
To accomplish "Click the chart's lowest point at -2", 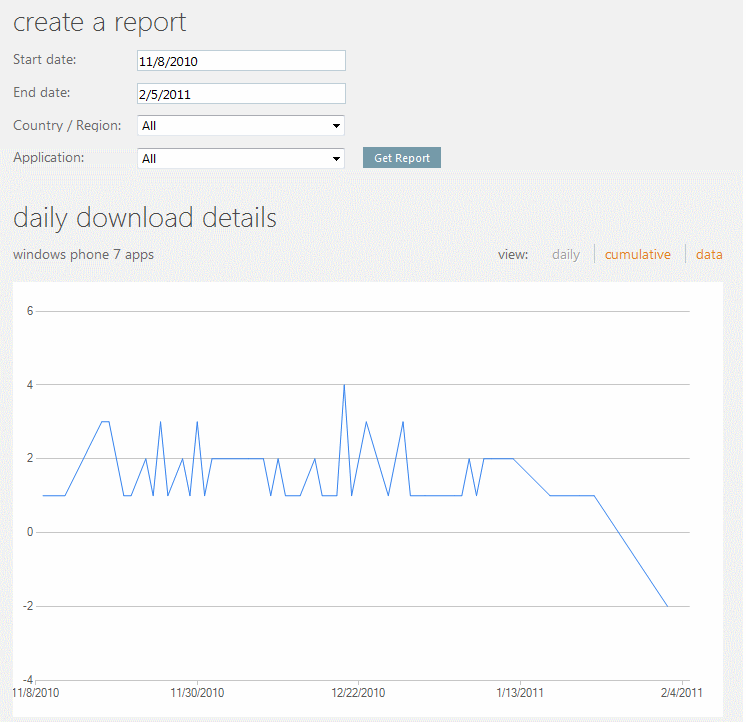I will click(667, 606).
